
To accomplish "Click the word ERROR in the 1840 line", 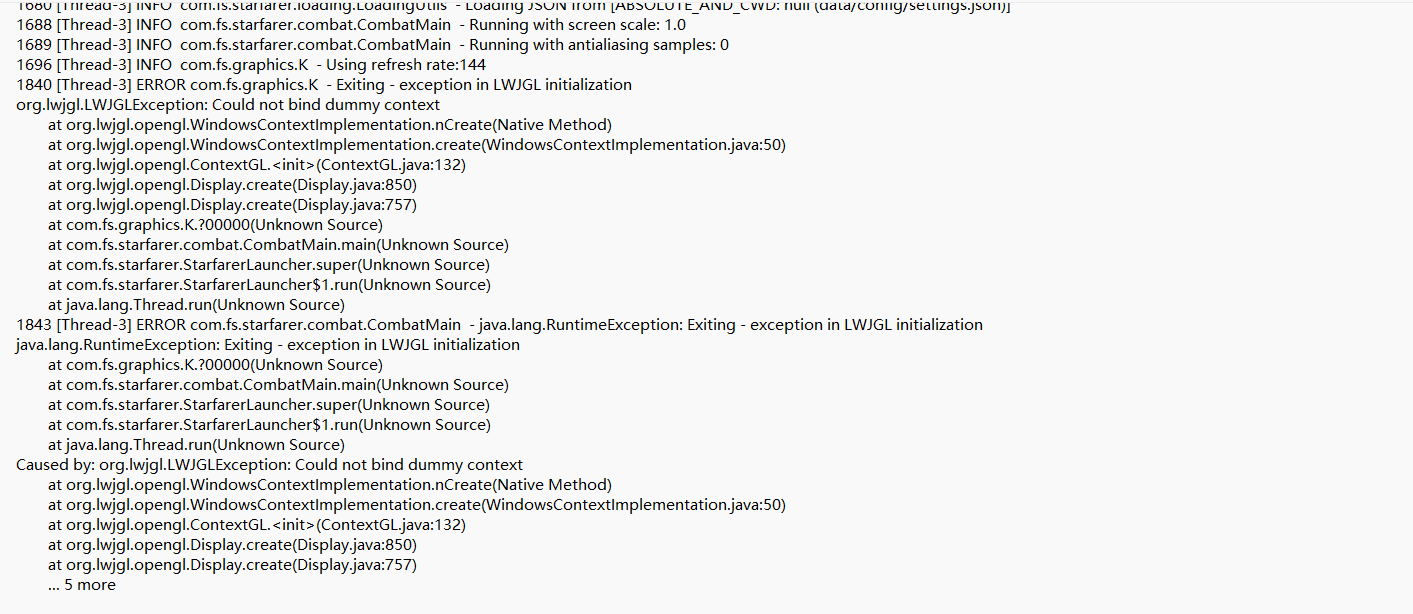I will (161, 85).
